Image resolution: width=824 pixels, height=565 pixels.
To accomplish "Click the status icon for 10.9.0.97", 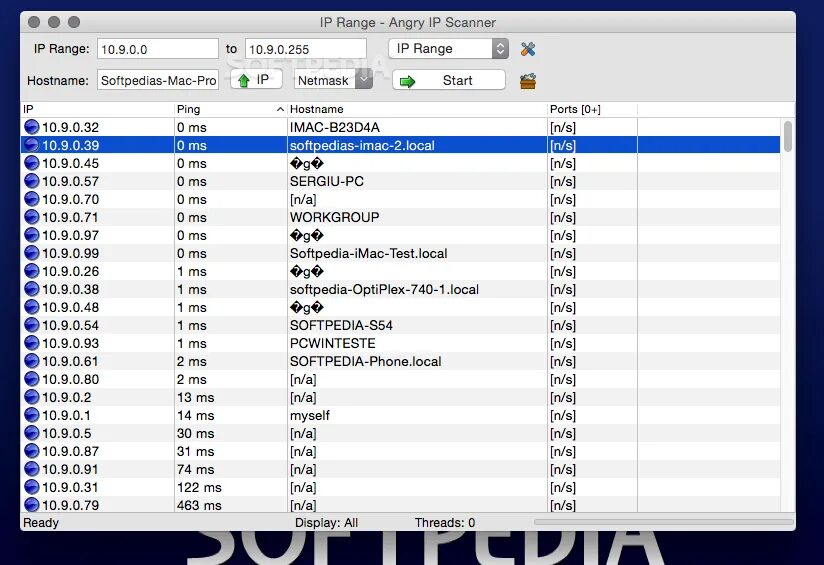I will click(x=32, y=235).
